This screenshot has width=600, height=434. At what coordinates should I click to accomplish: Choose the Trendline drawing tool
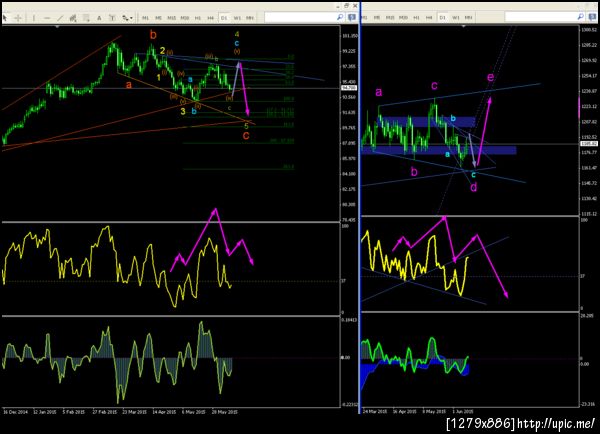point(60,18)
